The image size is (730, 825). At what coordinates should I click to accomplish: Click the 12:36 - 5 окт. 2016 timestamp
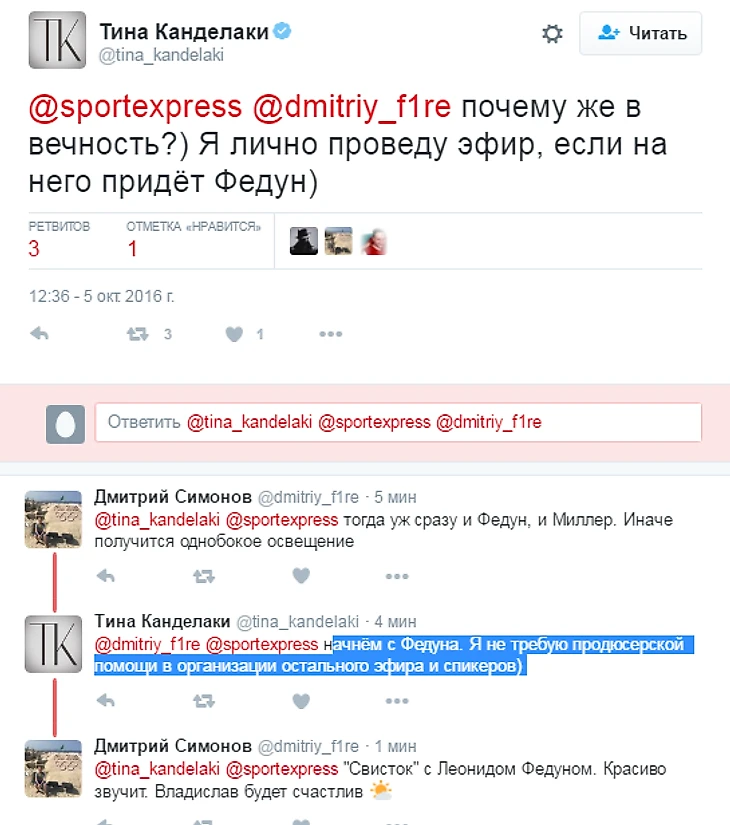102,296
